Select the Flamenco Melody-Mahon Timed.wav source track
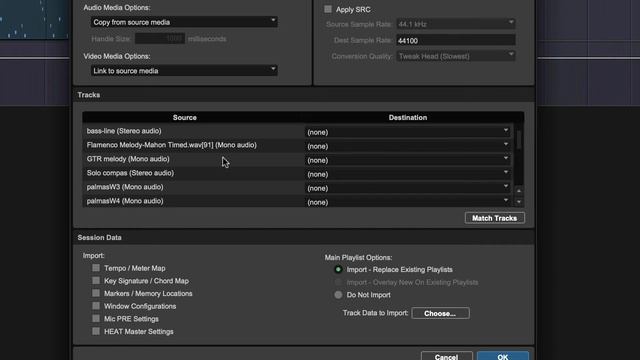640x360 pixels. pyautogui.click(x=171, y=145)
